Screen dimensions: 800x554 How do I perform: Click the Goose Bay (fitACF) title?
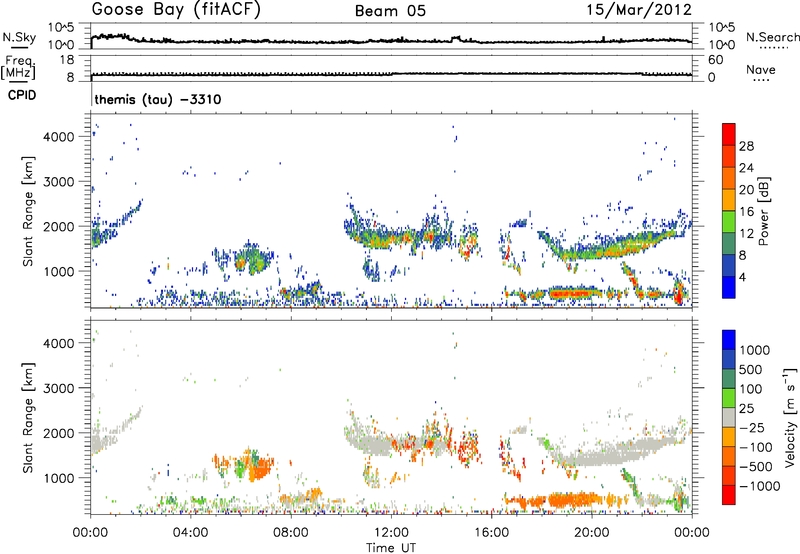176,10
